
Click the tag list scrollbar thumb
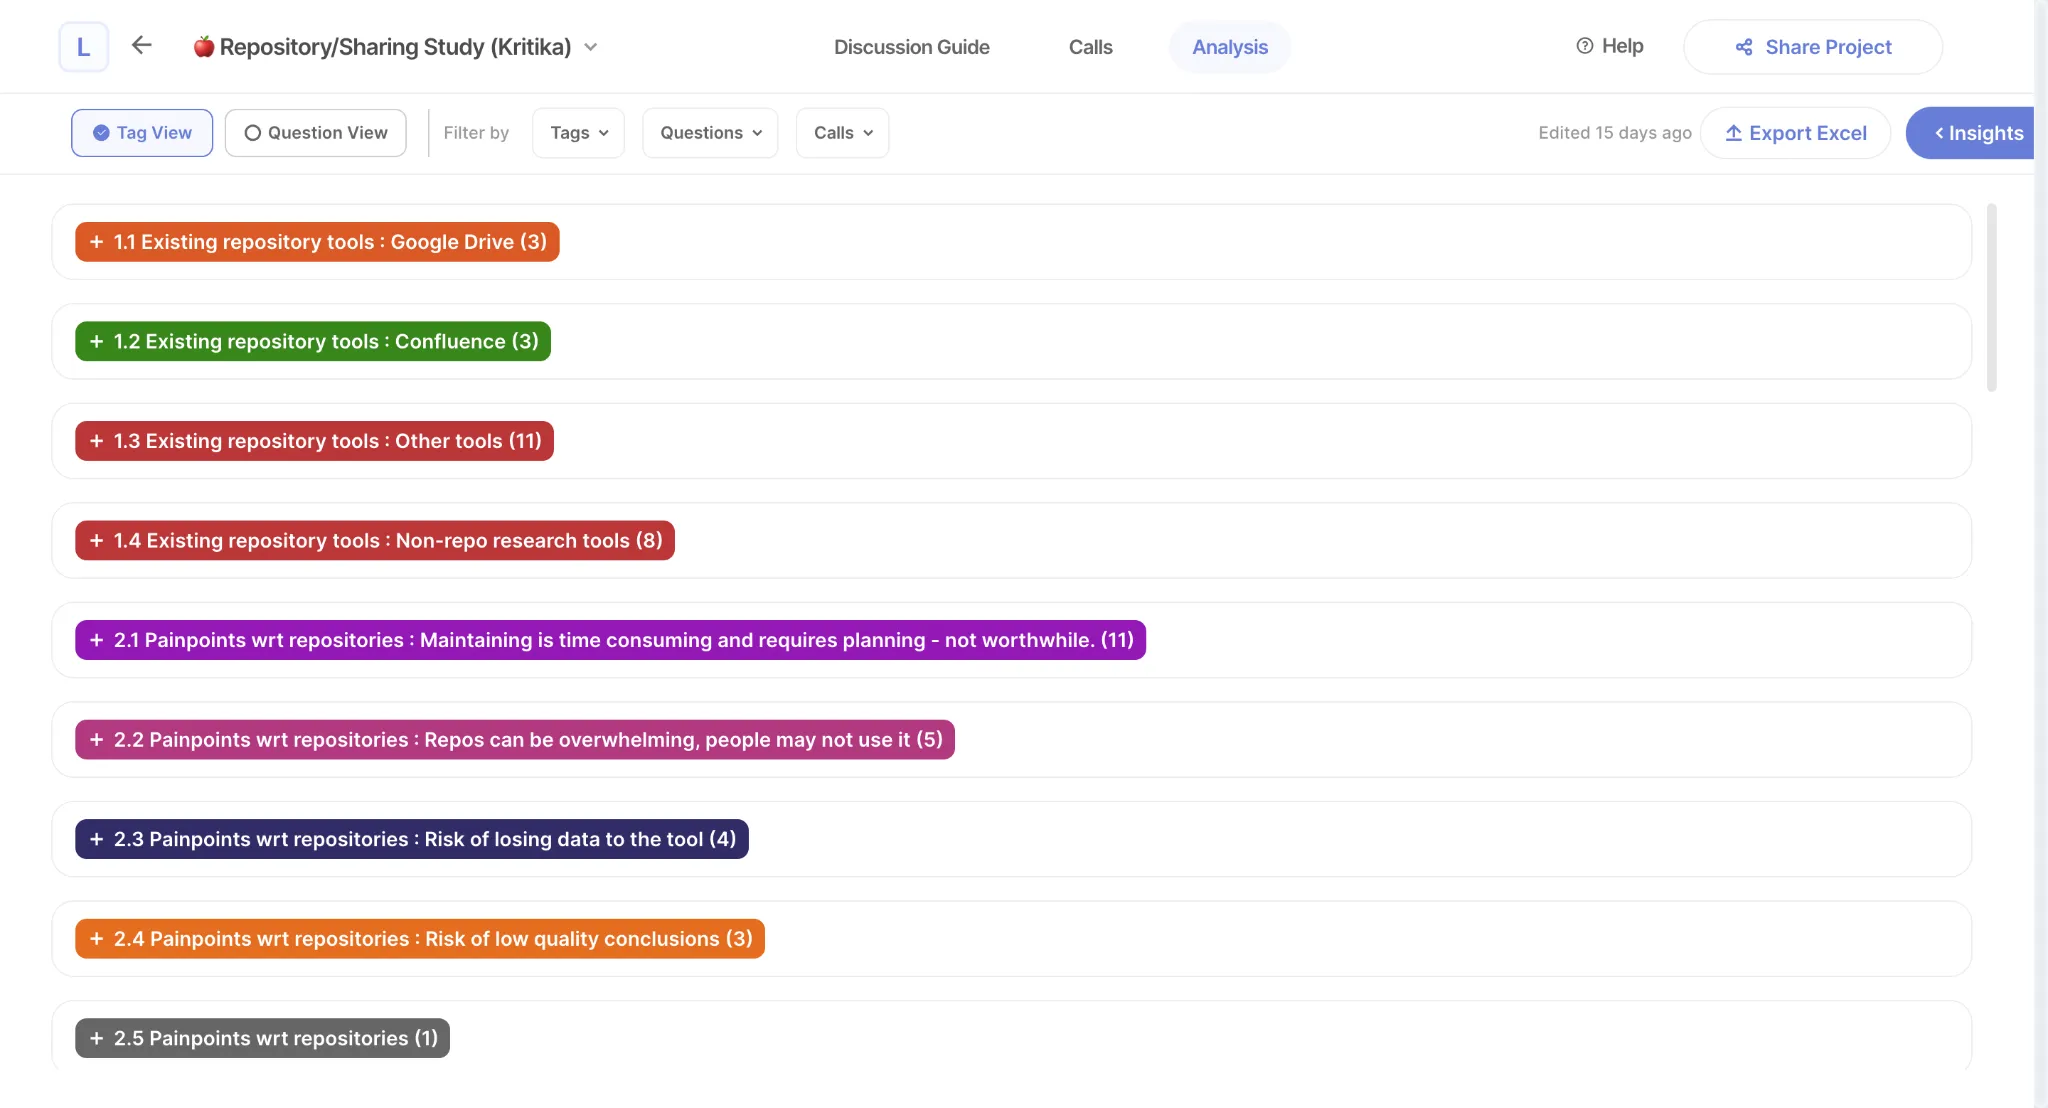click(1992, 297)
